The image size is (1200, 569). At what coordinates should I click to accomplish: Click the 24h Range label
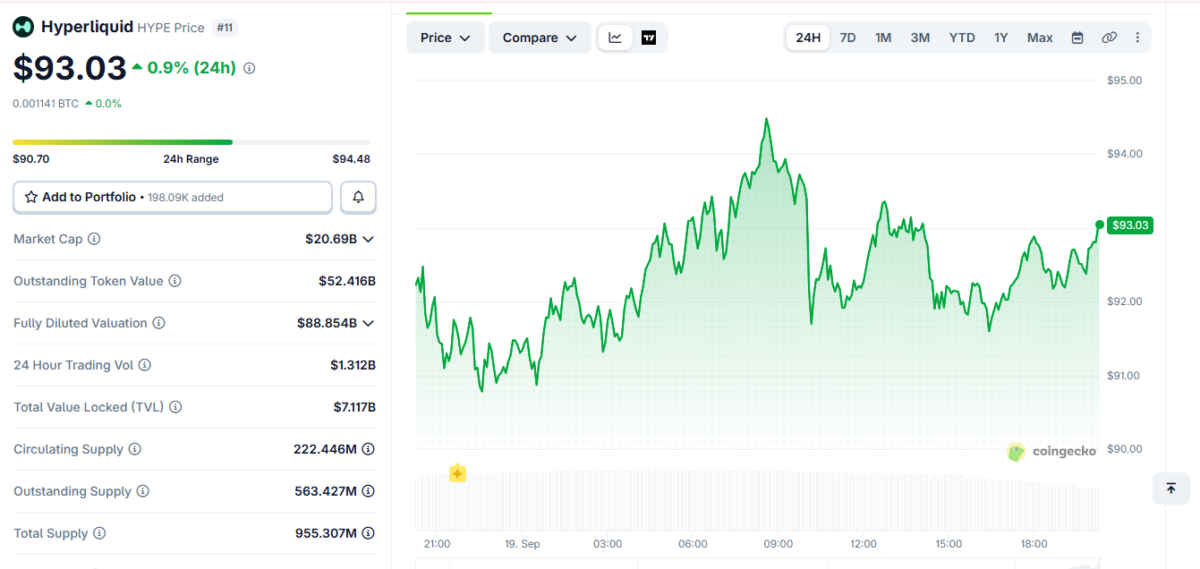tap(191, 159)
